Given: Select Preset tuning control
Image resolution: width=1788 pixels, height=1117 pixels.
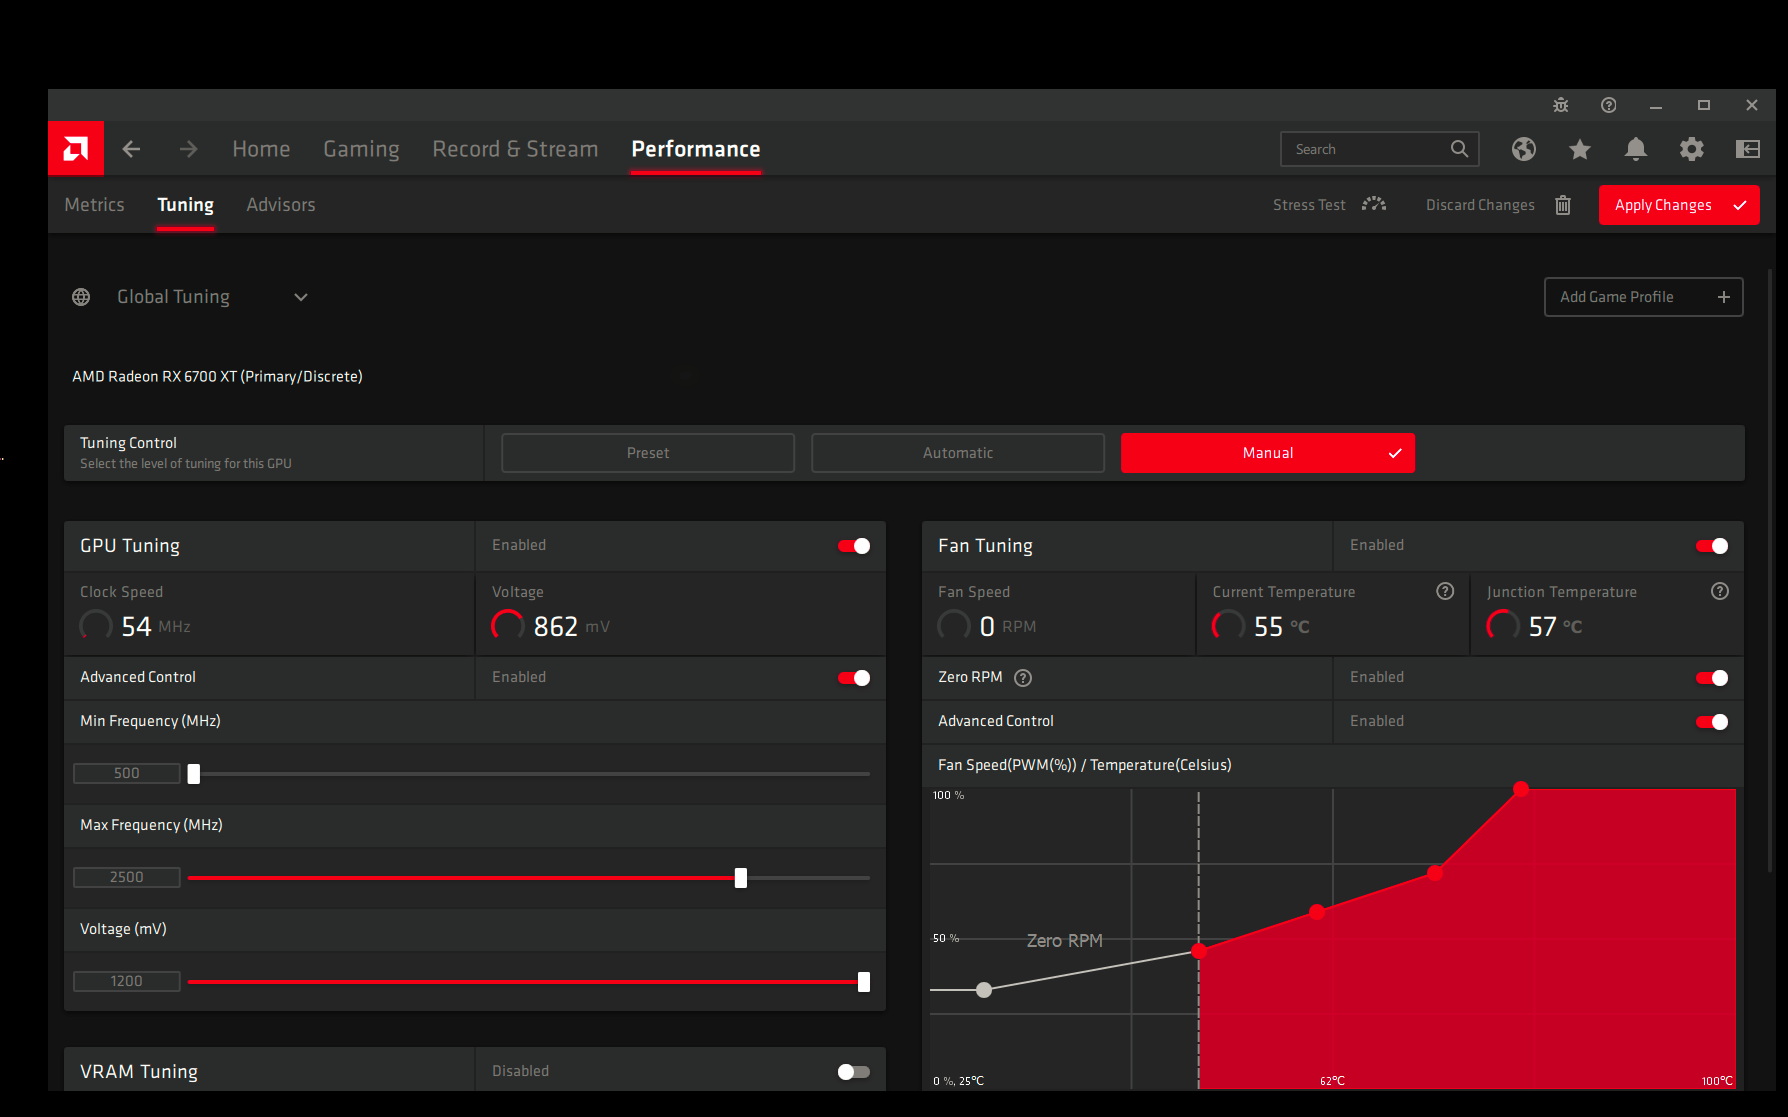Looking at the screenshot, I should [648, 453].
